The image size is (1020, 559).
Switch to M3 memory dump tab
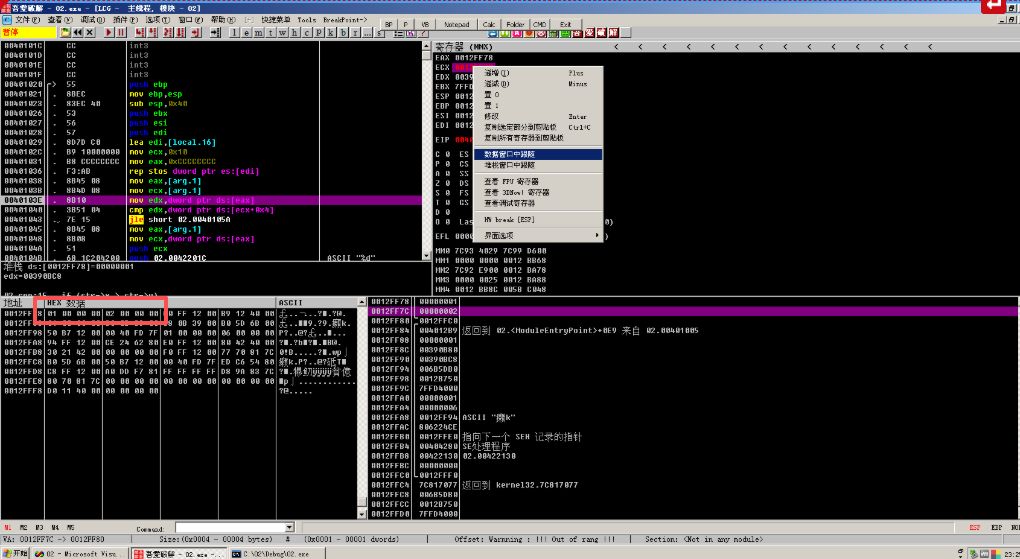39,527
